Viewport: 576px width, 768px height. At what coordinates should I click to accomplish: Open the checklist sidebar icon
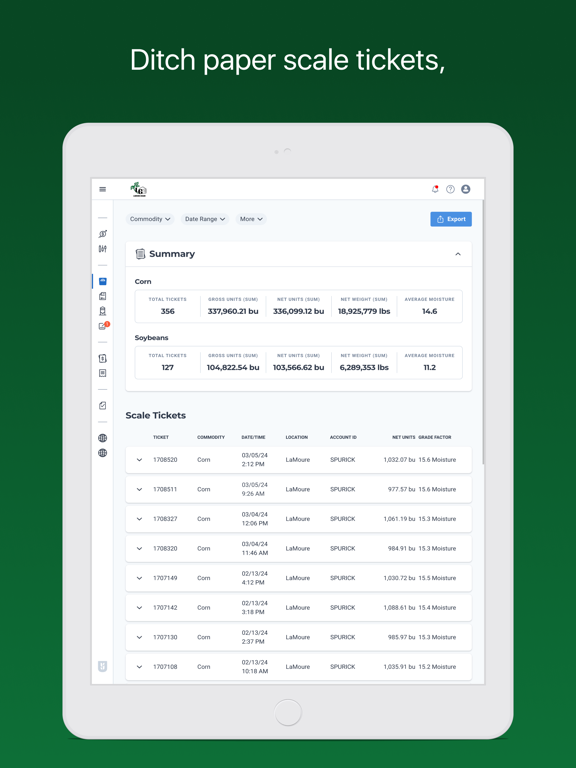click(x=102, y=406)
